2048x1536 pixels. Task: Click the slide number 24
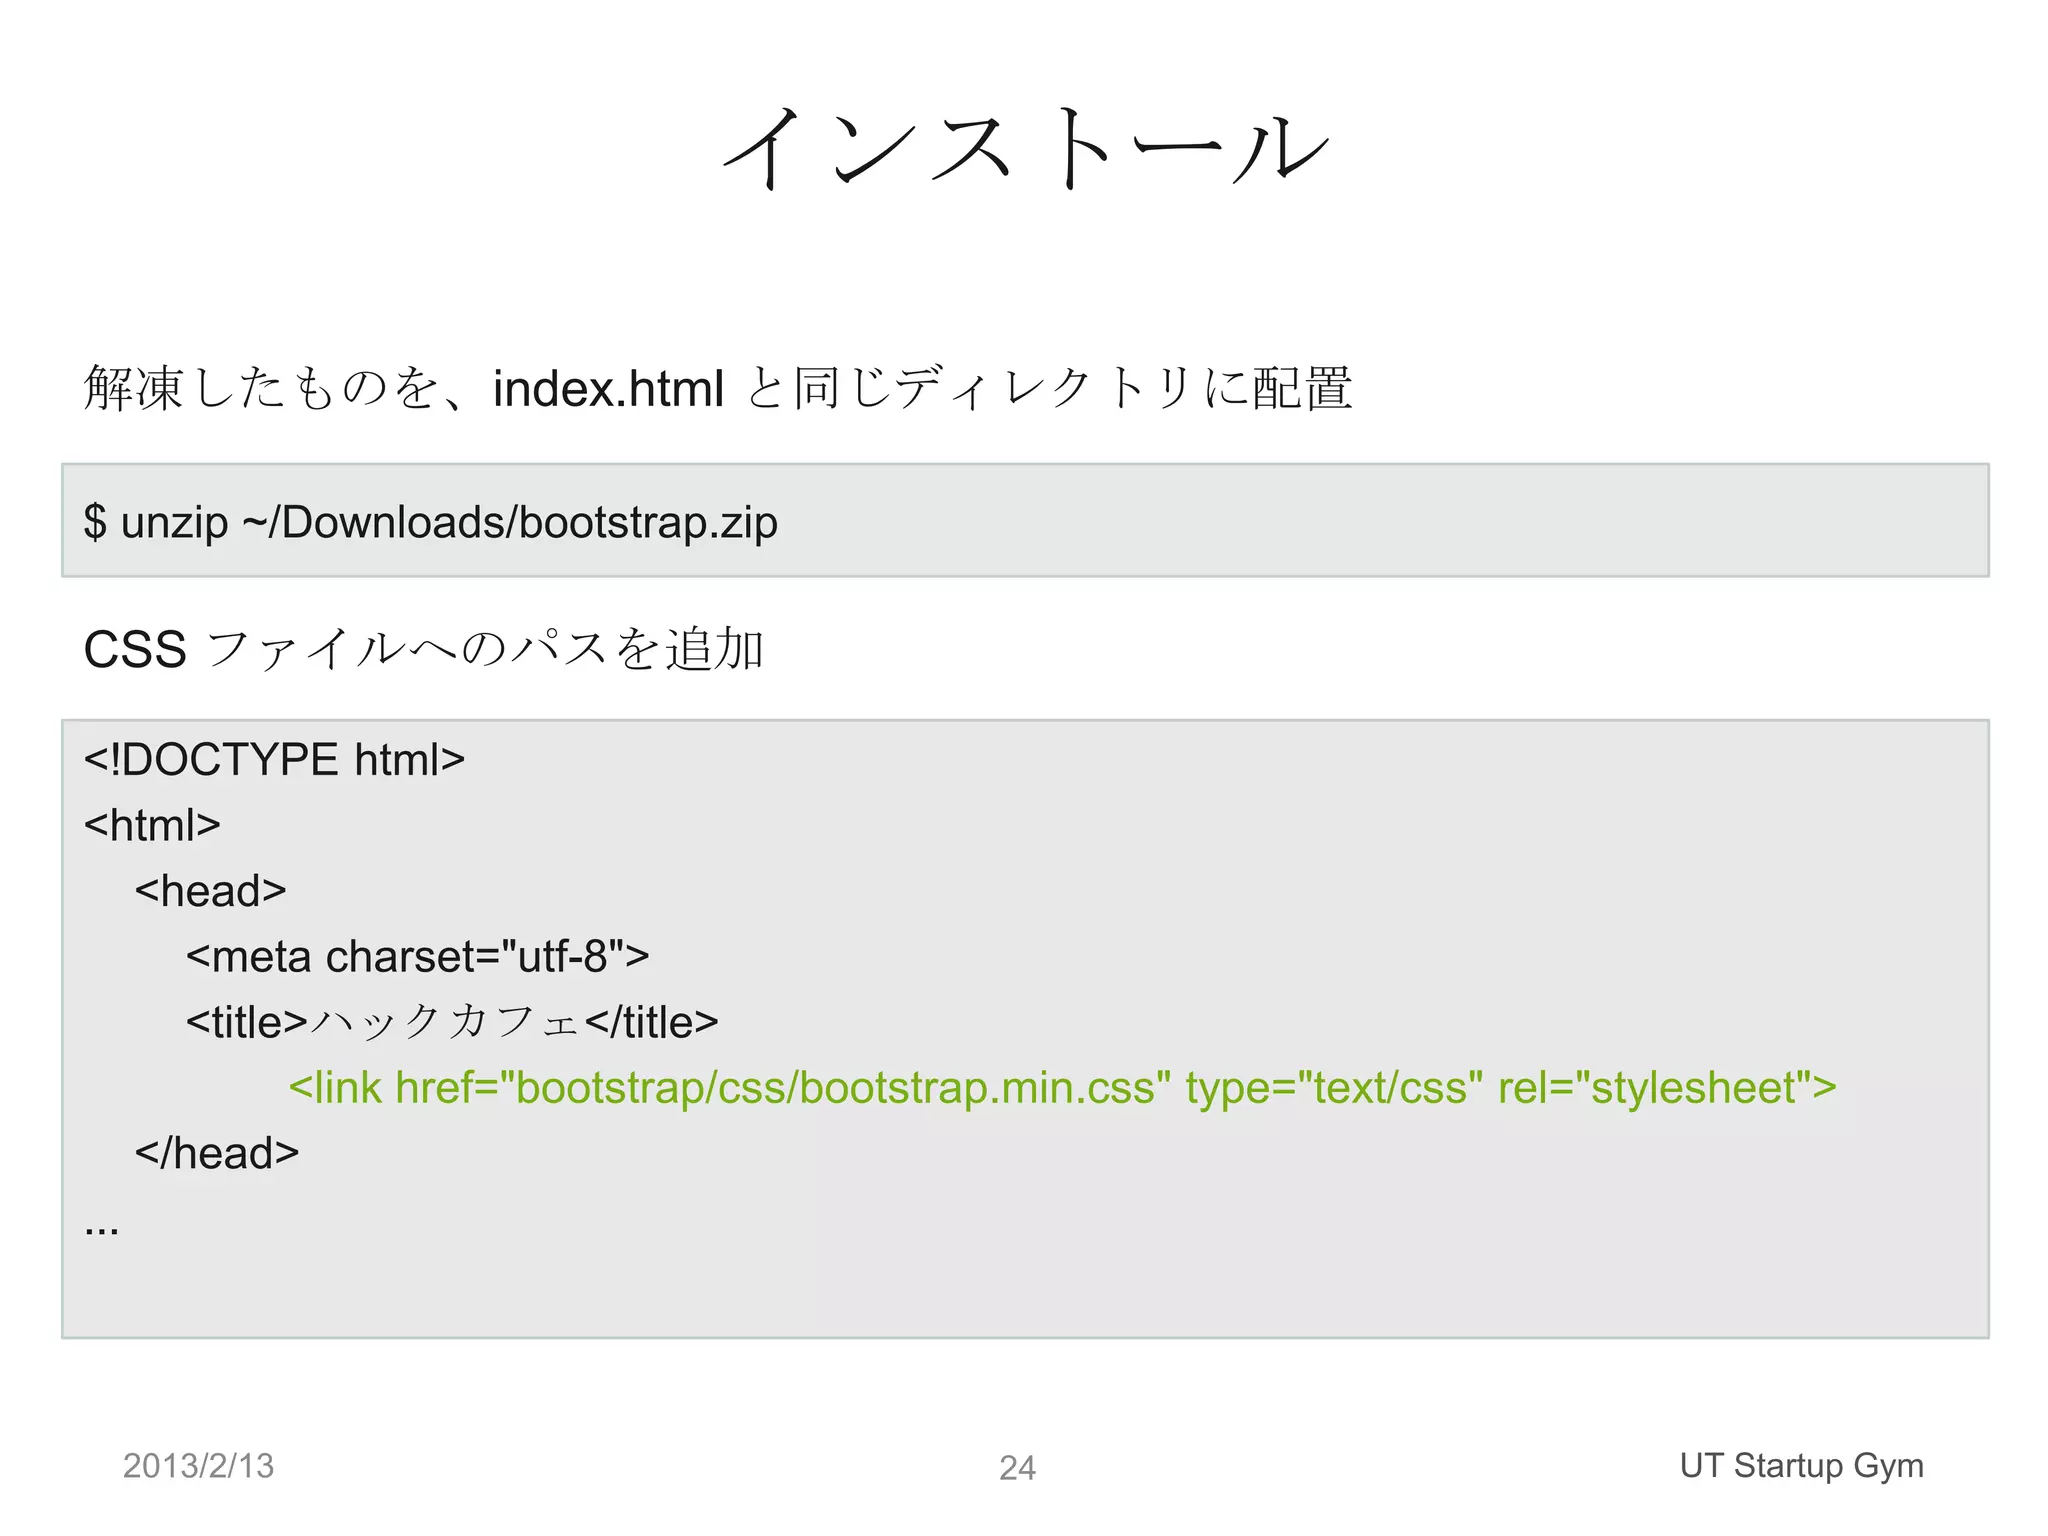click(1018, 1468)
